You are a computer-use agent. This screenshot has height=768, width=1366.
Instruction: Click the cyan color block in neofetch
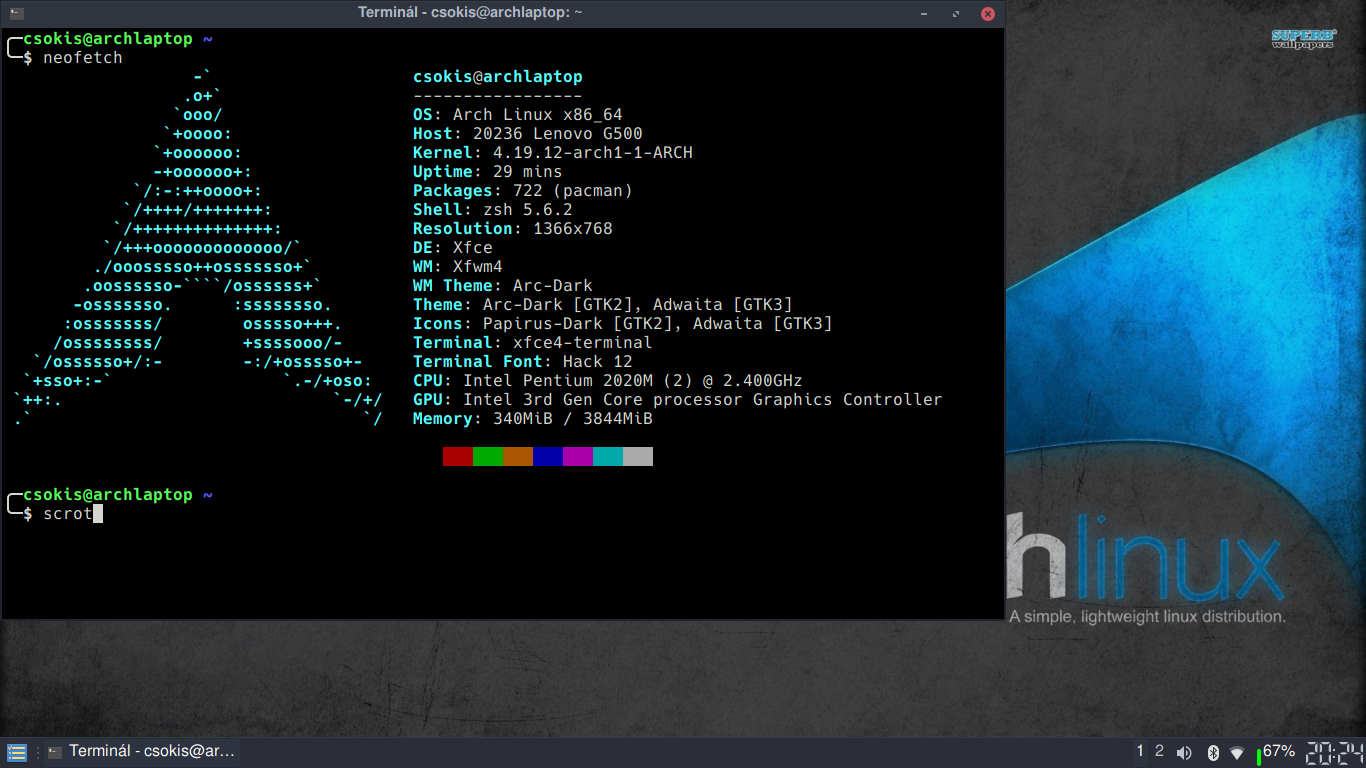[608, 456]
